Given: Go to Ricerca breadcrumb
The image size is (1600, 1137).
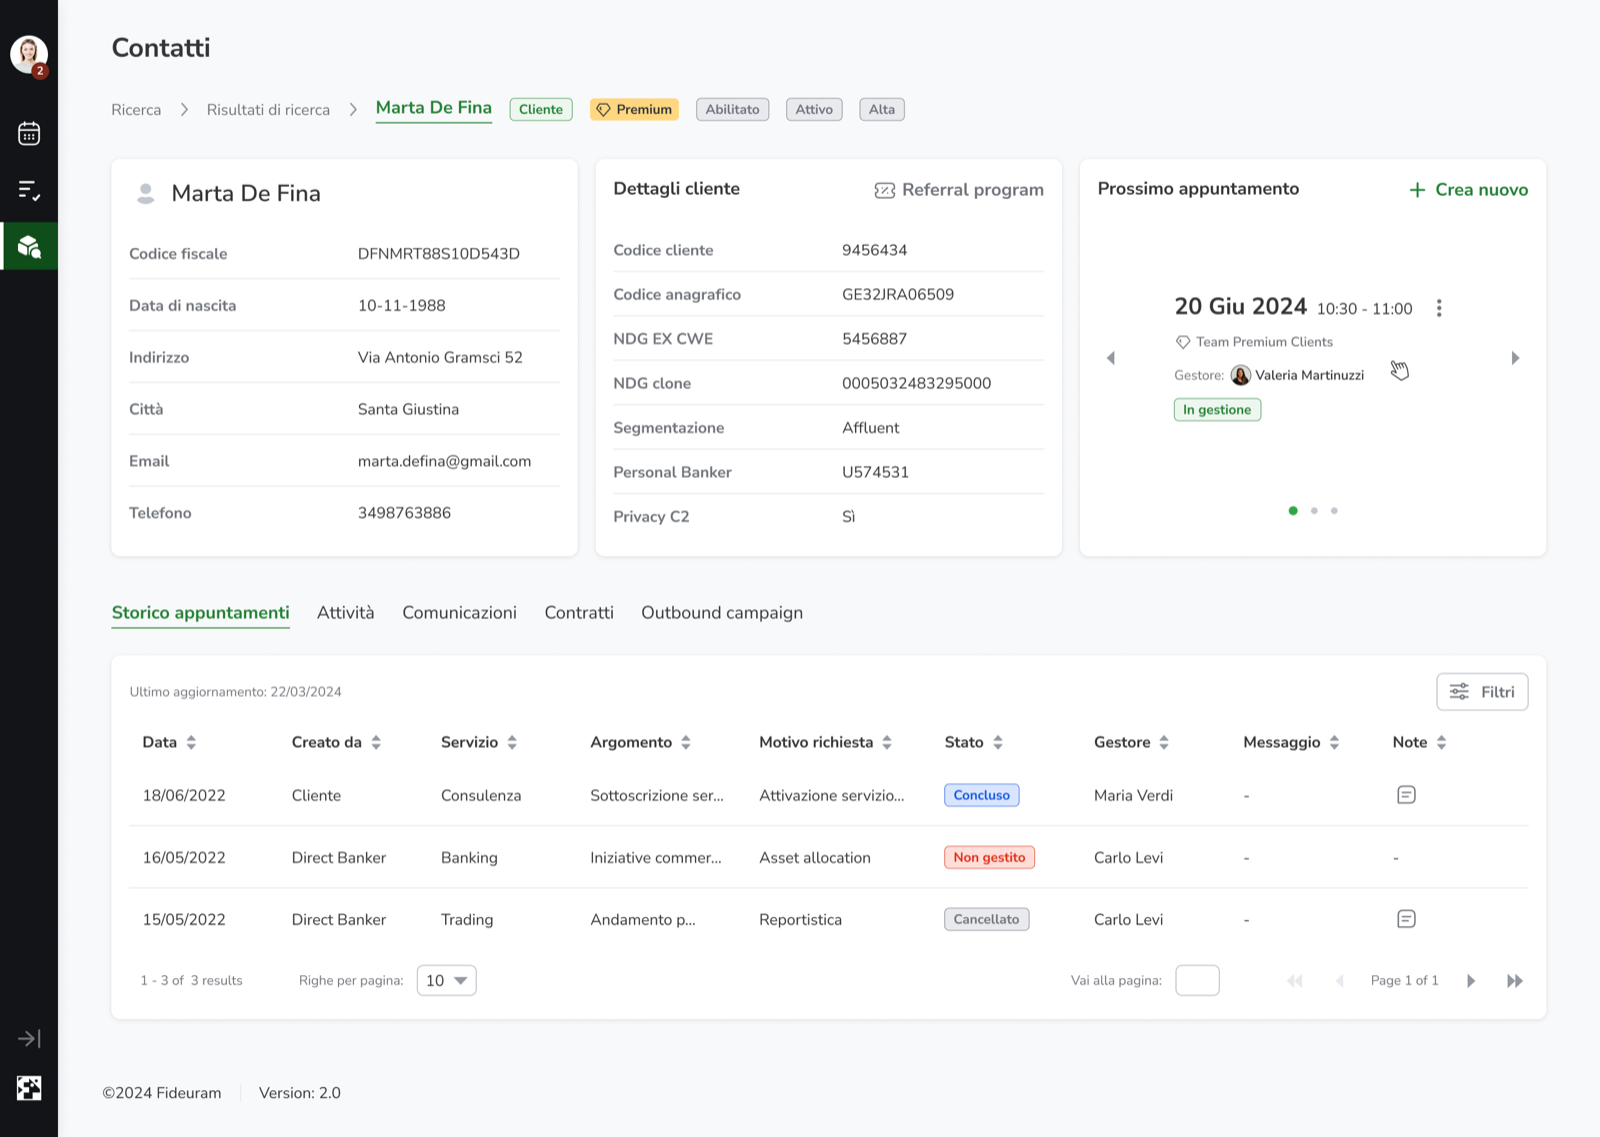Looking at the screenshot, I should (136, 110).
